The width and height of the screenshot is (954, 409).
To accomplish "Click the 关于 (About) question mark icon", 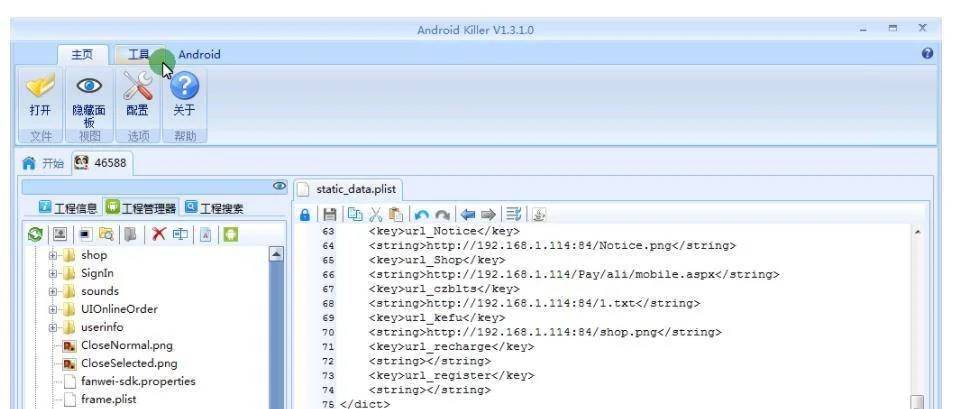I will [x=183, y=91].
